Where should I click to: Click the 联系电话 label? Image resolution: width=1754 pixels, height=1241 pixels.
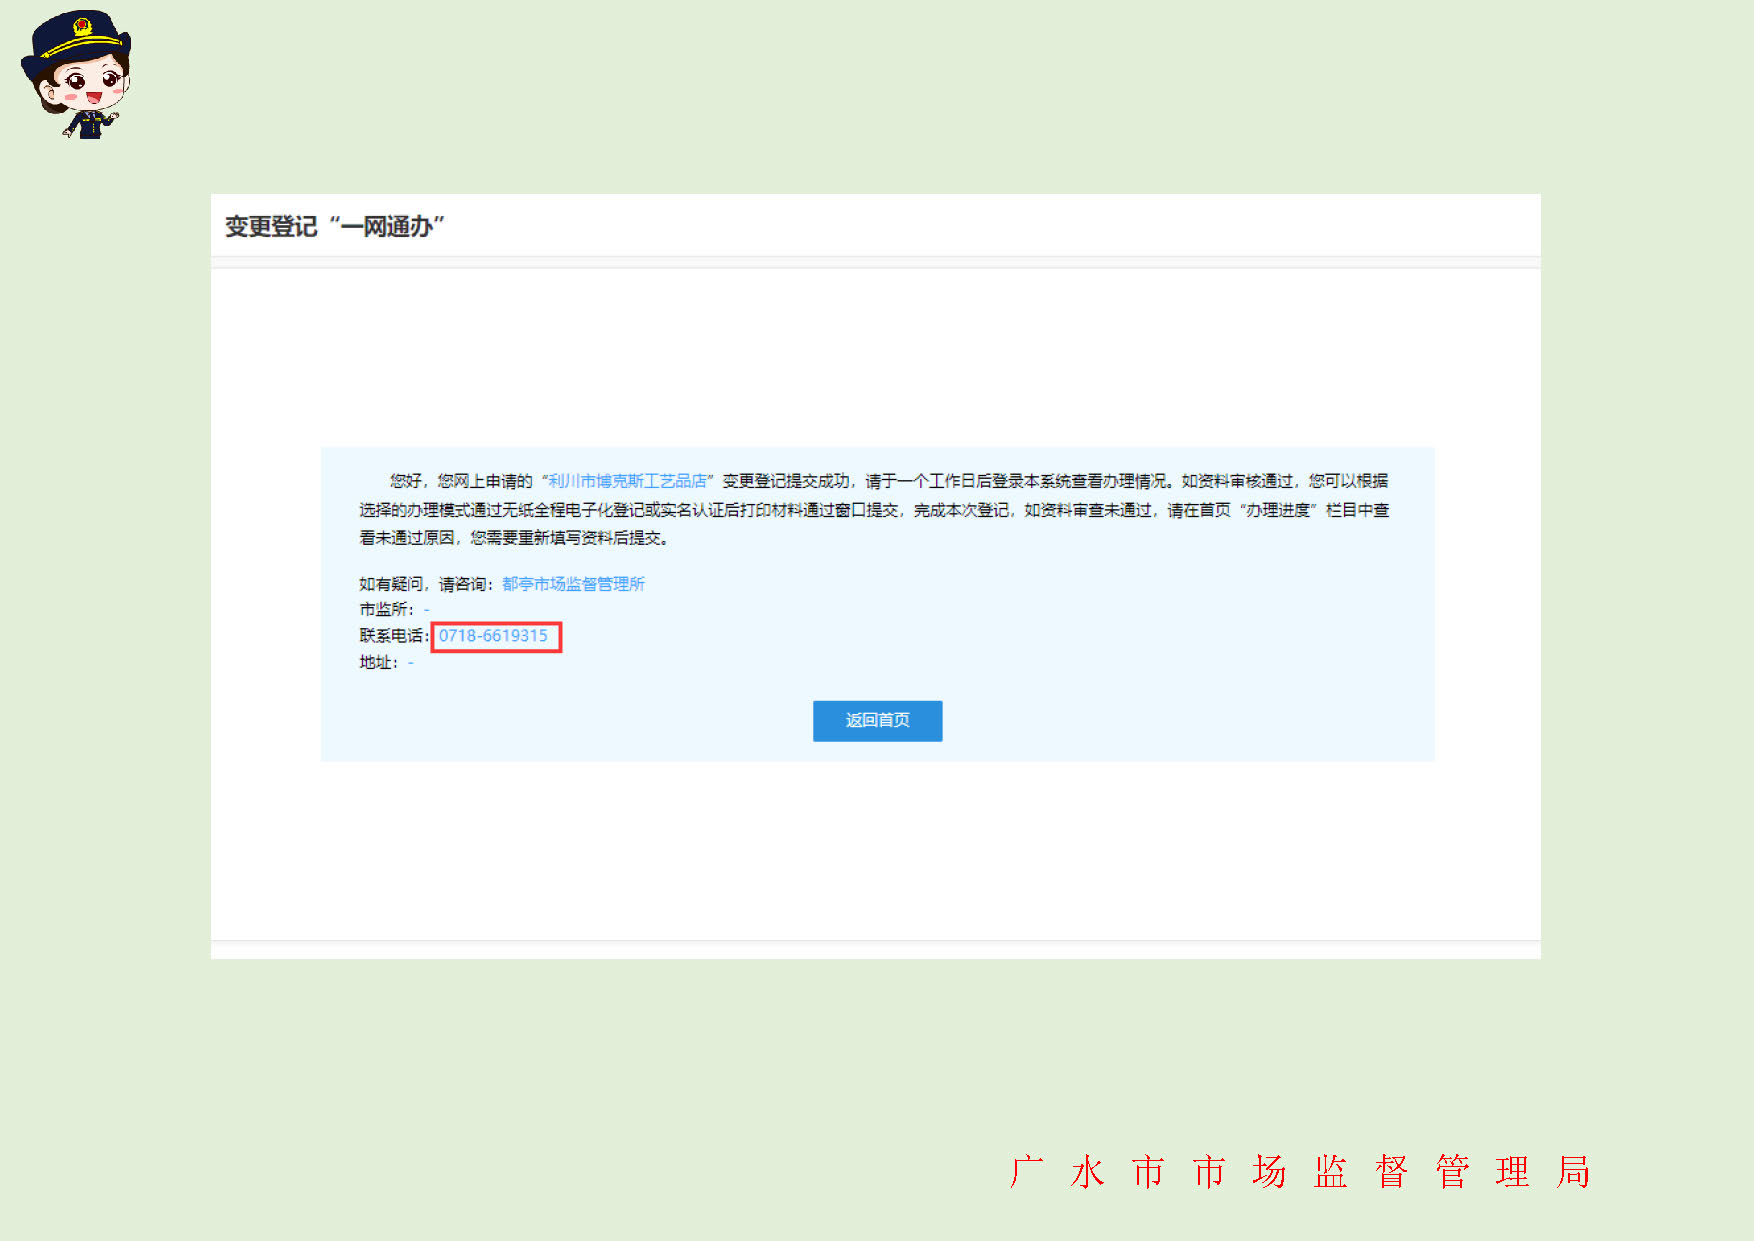pos(393,636)
